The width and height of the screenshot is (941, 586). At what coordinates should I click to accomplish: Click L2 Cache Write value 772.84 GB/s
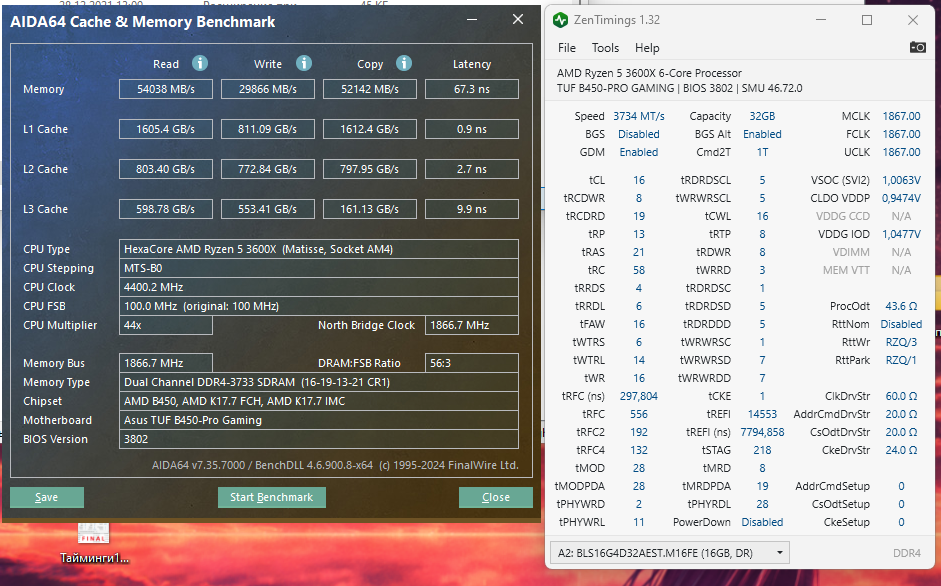[x=268, y=169]
